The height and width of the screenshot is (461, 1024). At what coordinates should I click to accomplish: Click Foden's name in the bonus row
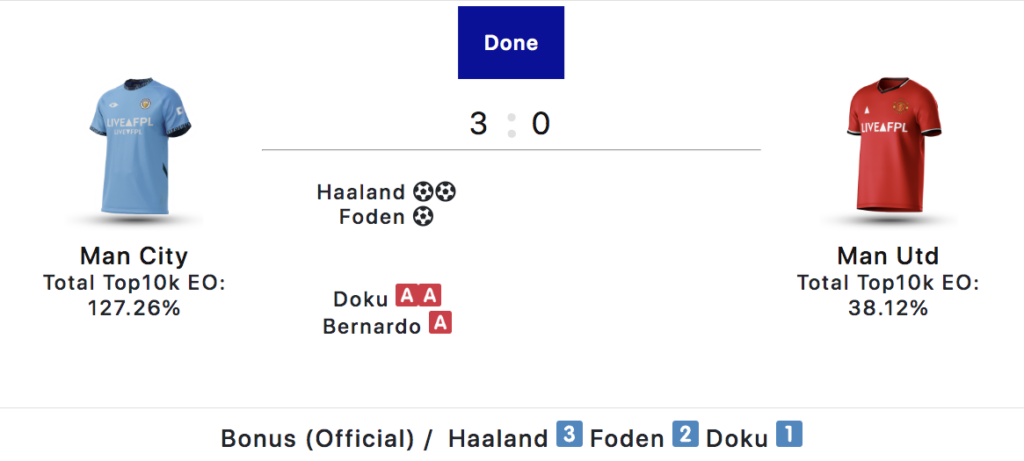pos(626,438)
